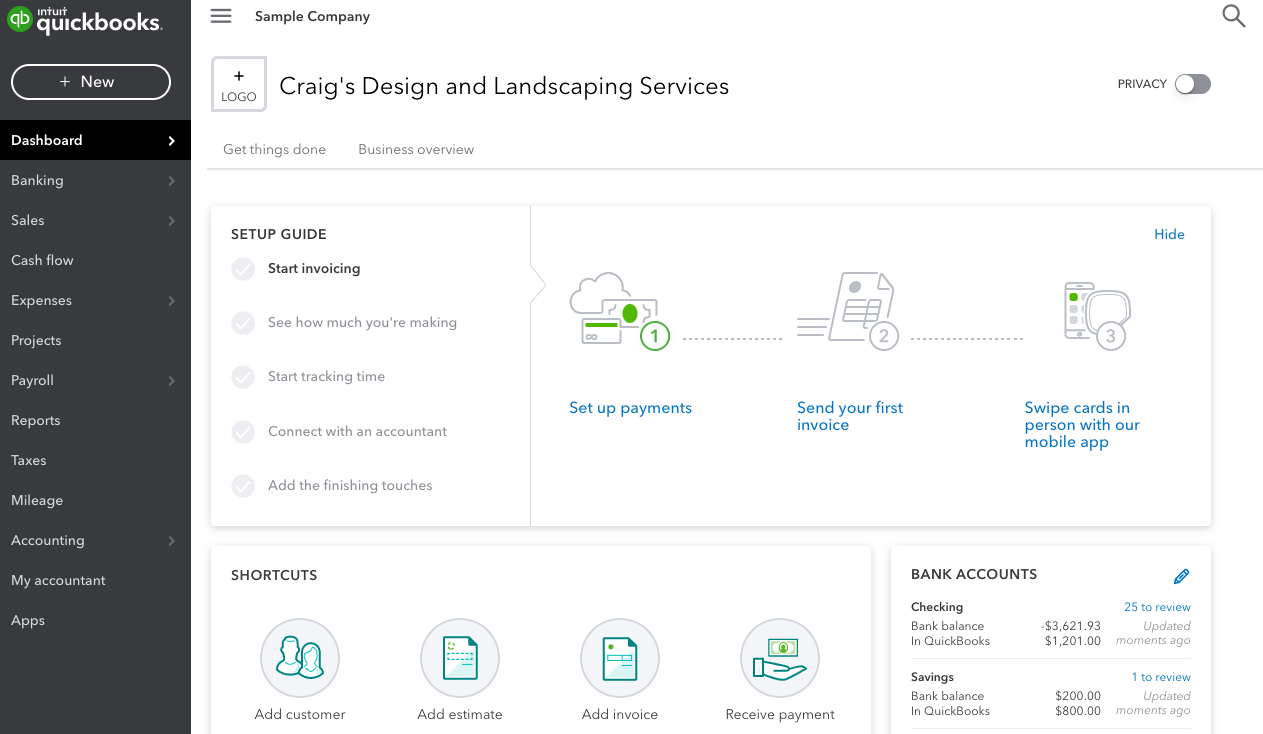Expand the Expenses submenu arrow
This screenshot has width=1263, height=734.
[172, 301]
